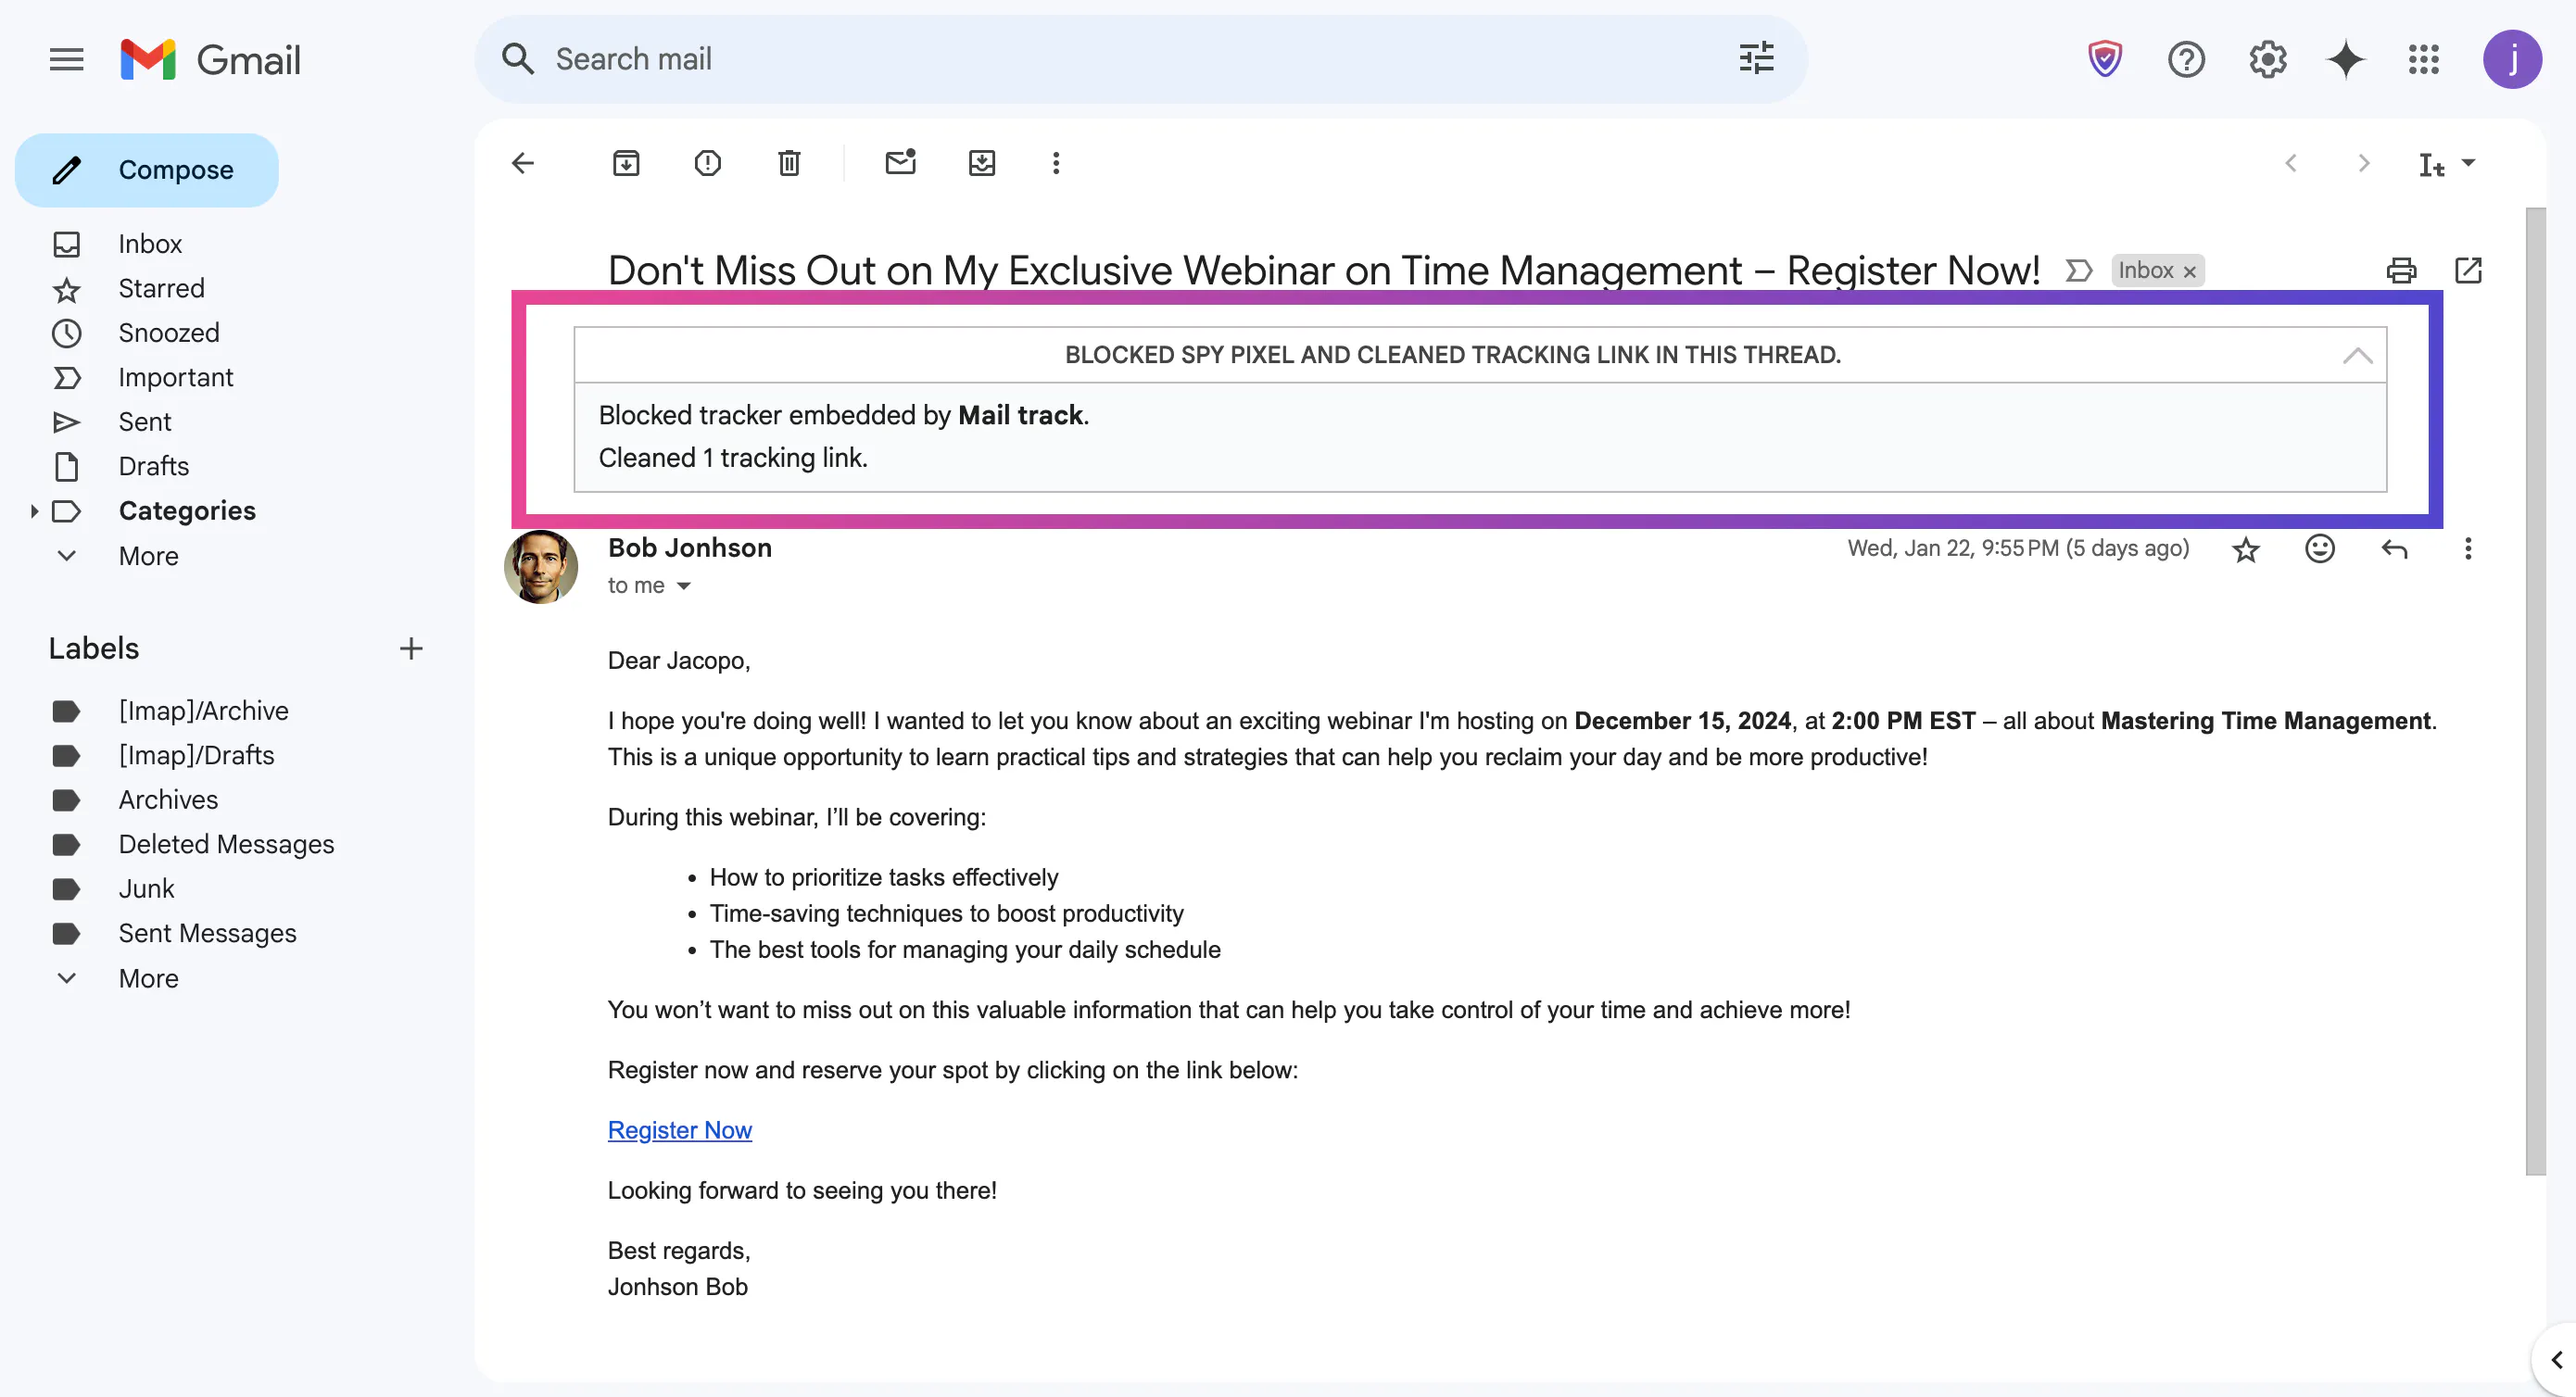Screen dimensions: 2576x1397
Task: Delete this email with trash icon
Action: [789, 163]
